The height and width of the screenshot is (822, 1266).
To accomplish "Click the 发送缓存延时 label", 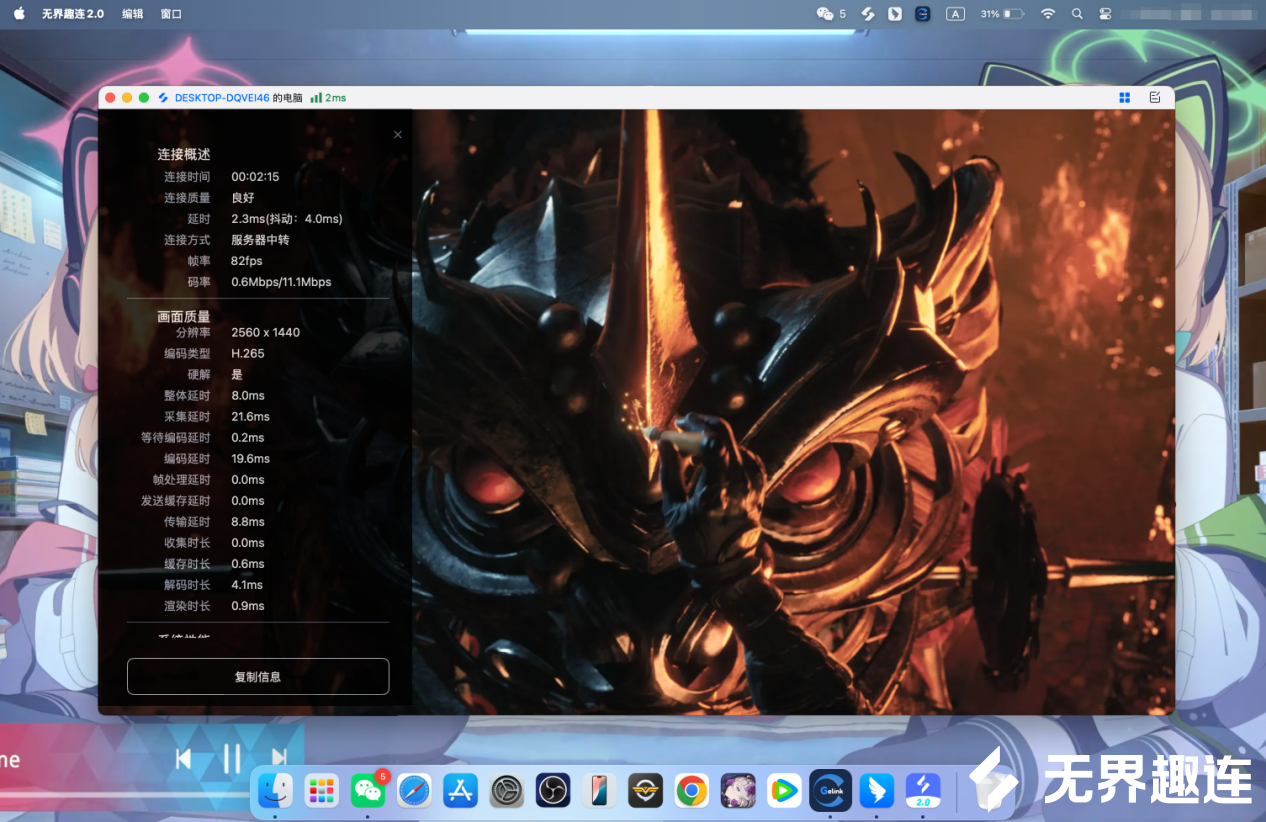I will click(x=176, y=501).
